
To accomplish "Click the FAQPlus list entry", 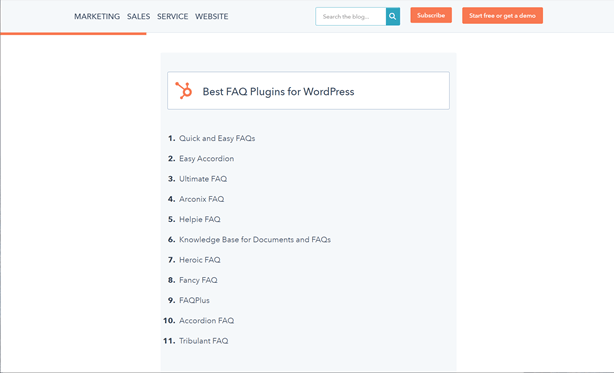I will [194, 300].
